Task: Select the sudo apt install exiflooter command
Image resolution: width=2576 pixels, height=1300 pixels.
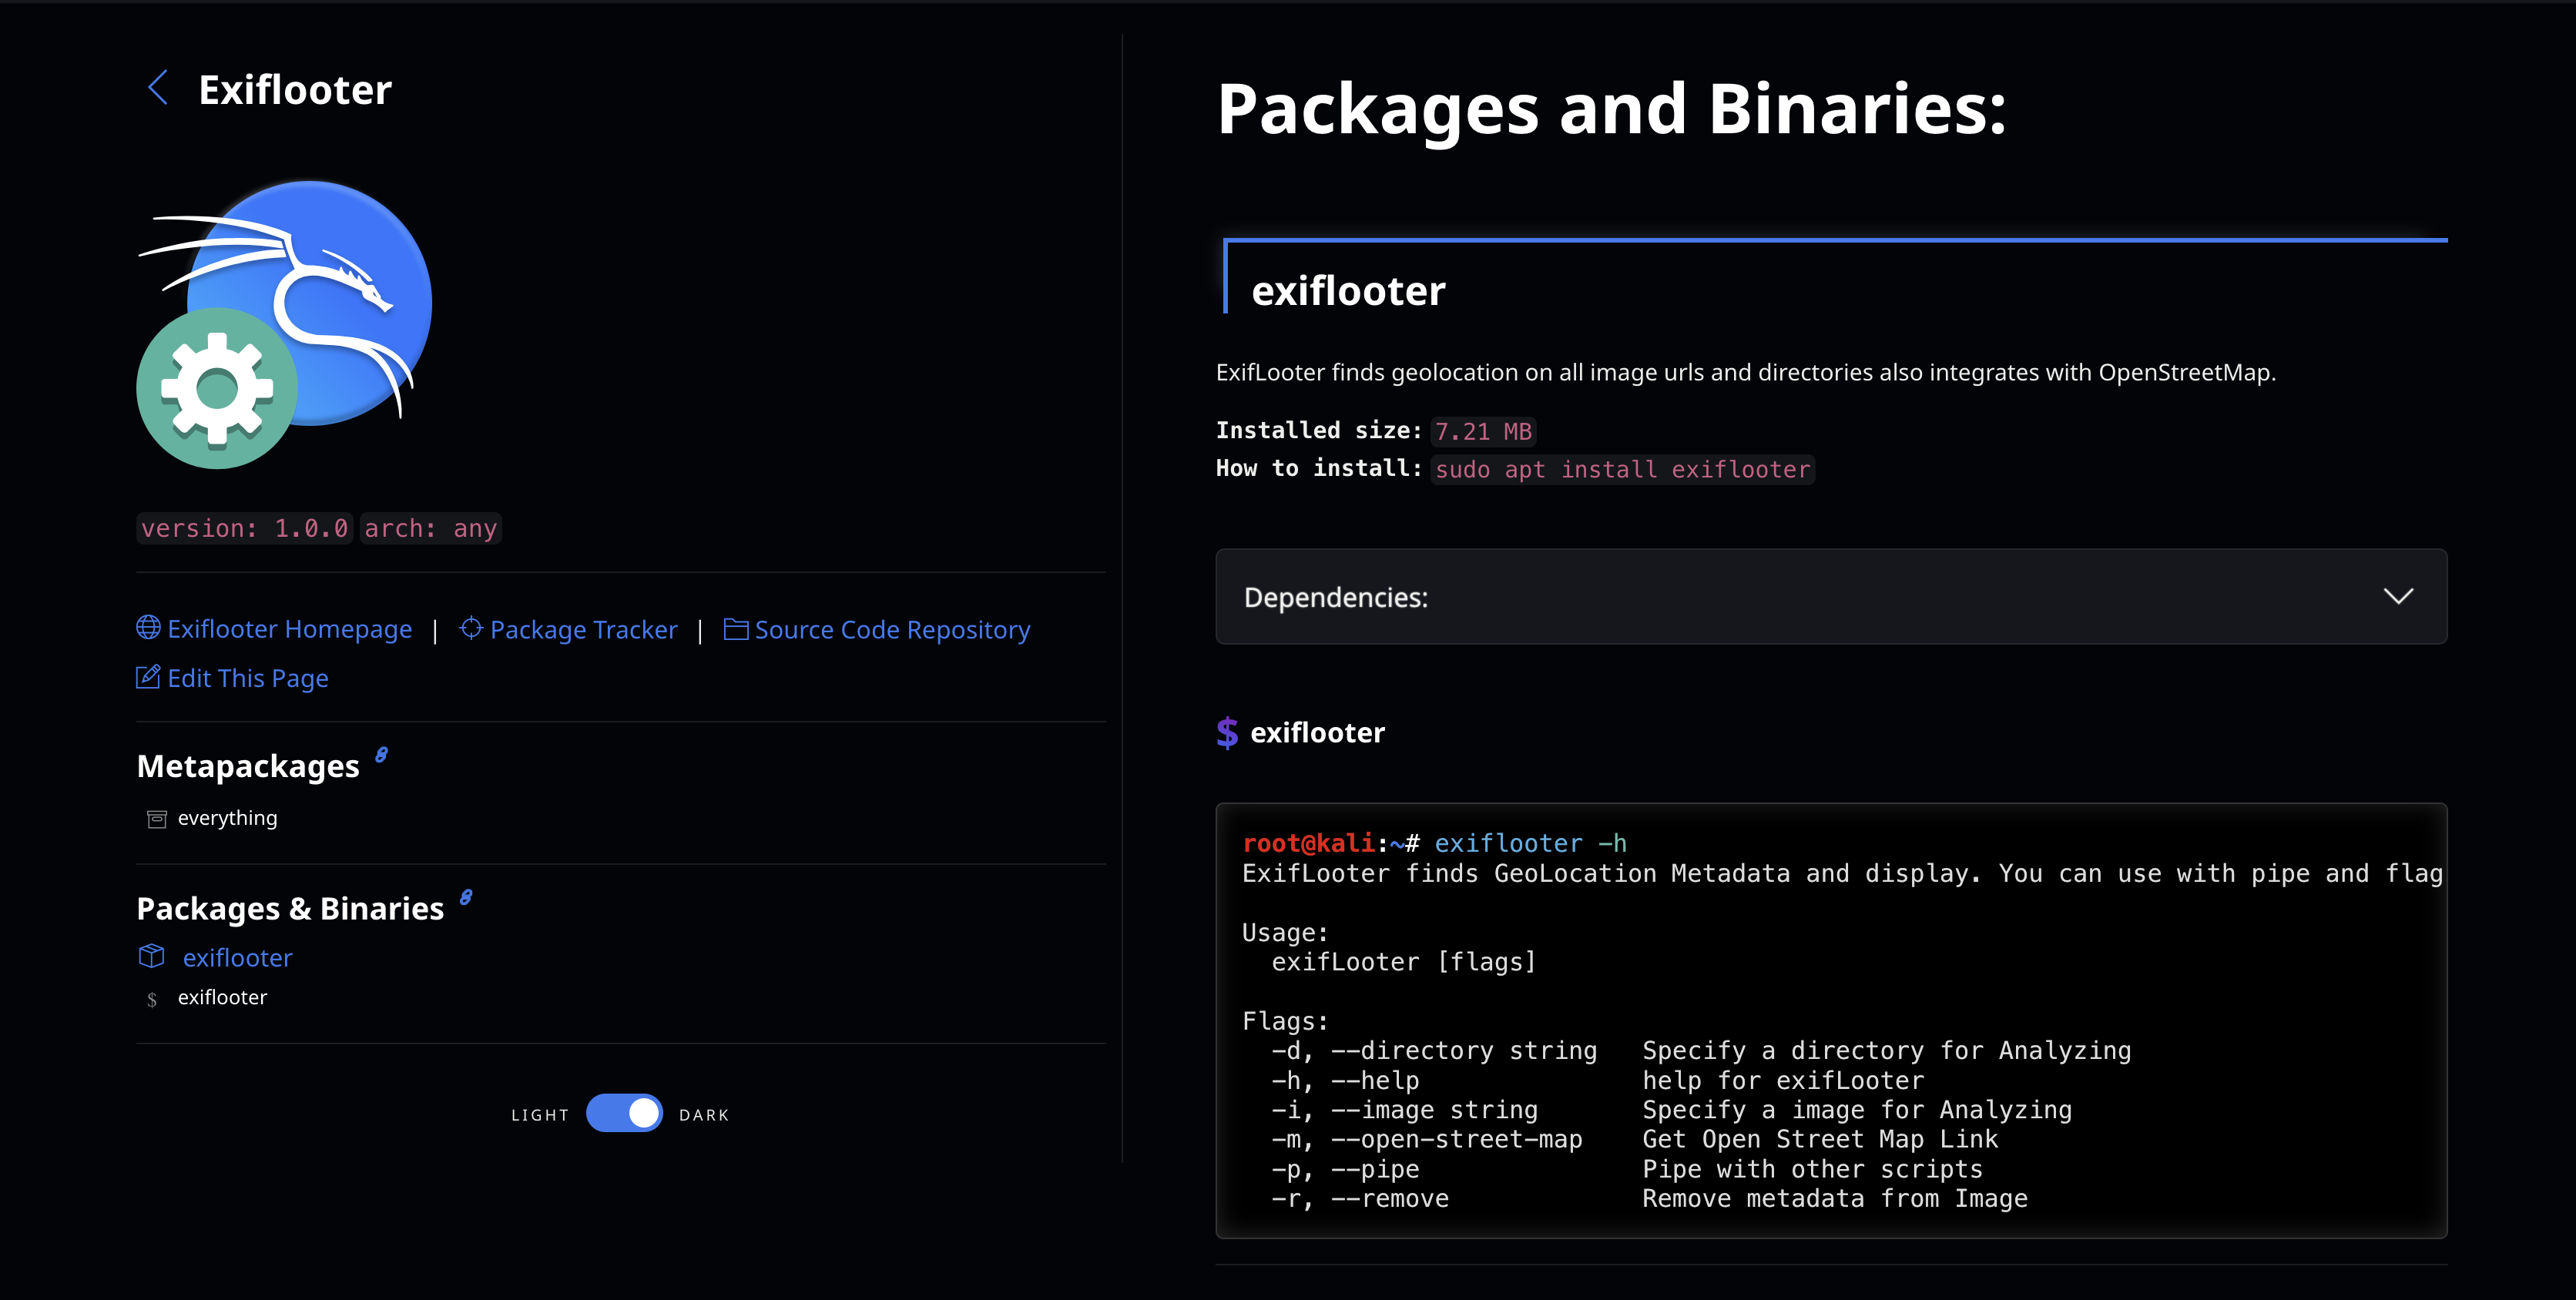Action: (x=1622, y=469)
